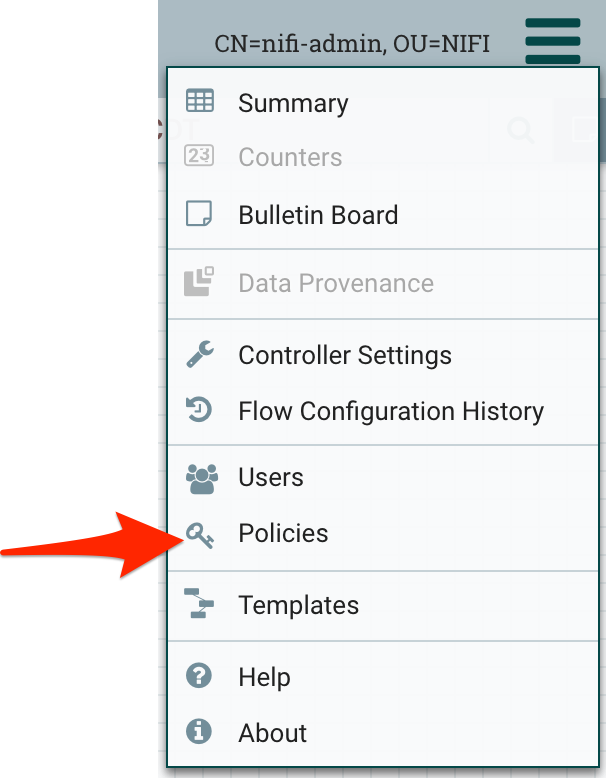Click the Users group icon

[201, 477]
